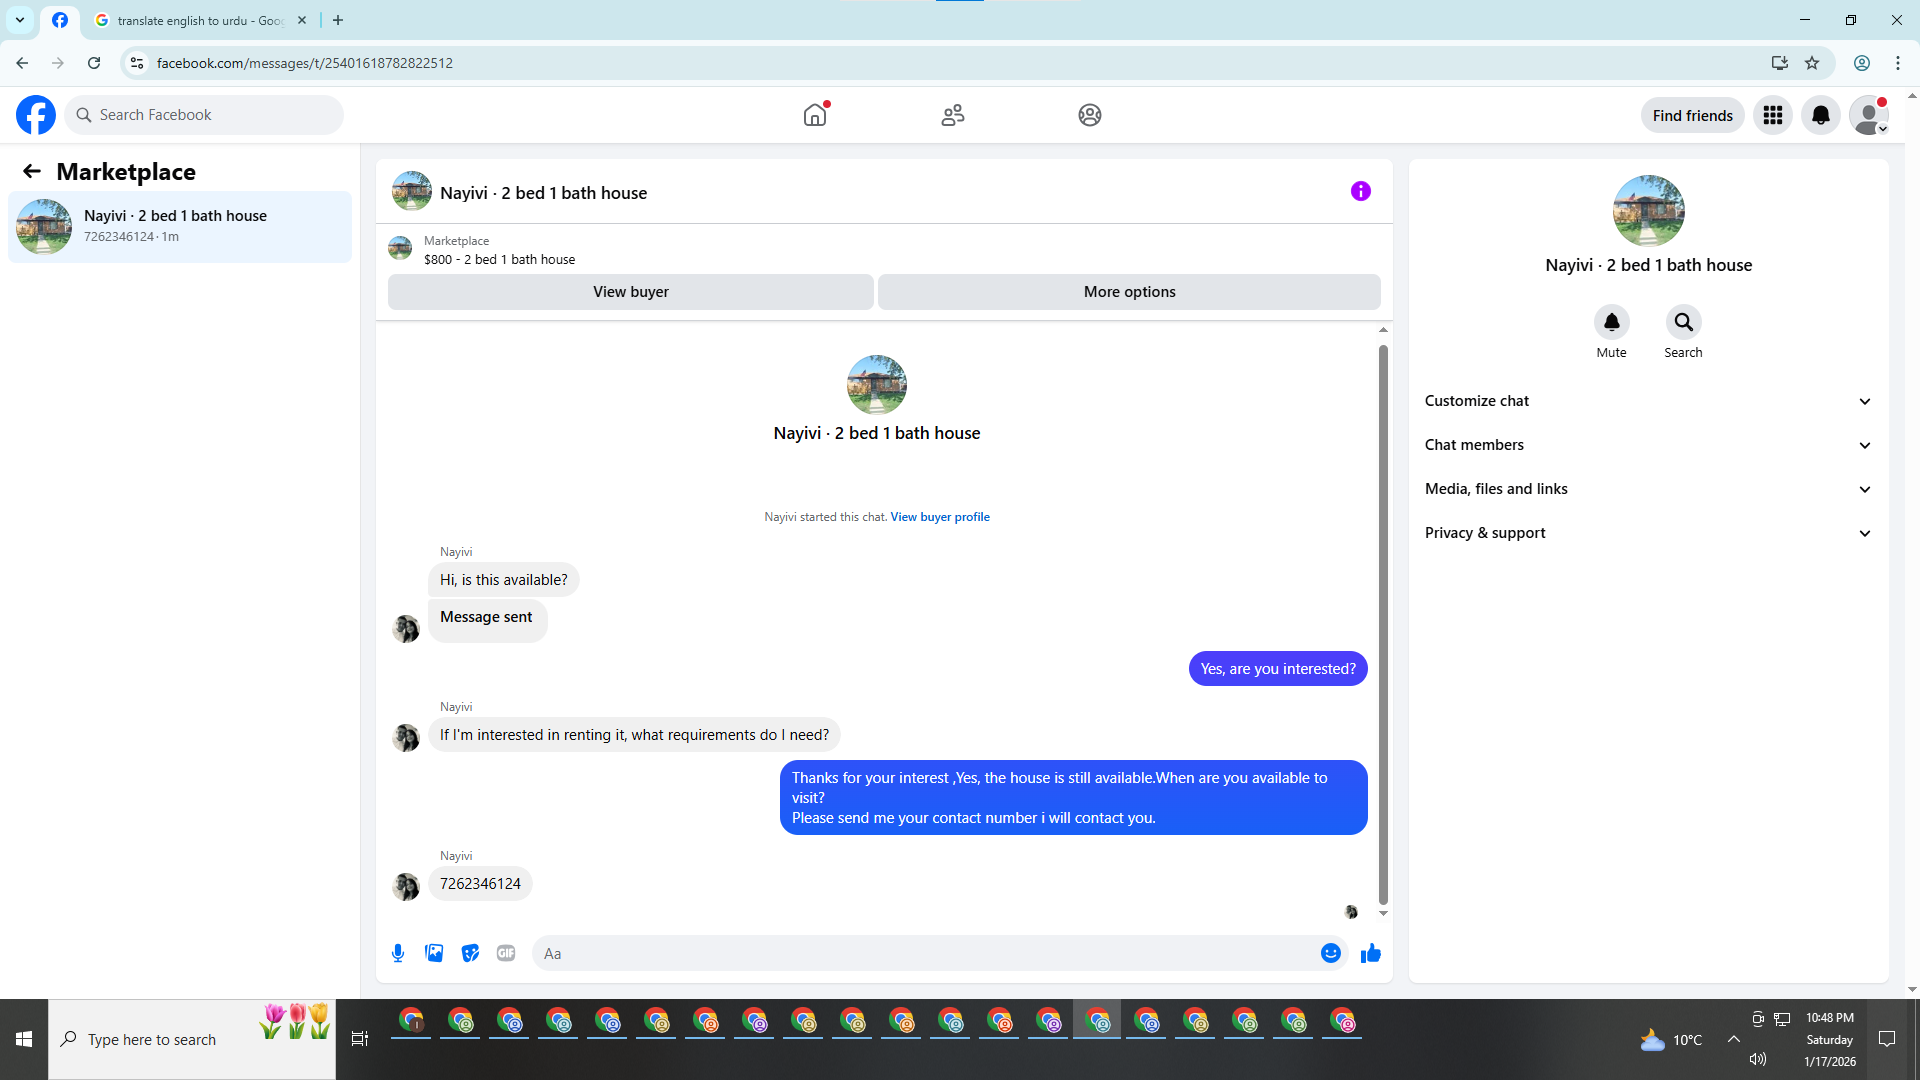Viewport: 1920px width, 1080px height.
Task: Click the purple conversation info icon
Action: pyautogui.click(x=1360, y=191)
